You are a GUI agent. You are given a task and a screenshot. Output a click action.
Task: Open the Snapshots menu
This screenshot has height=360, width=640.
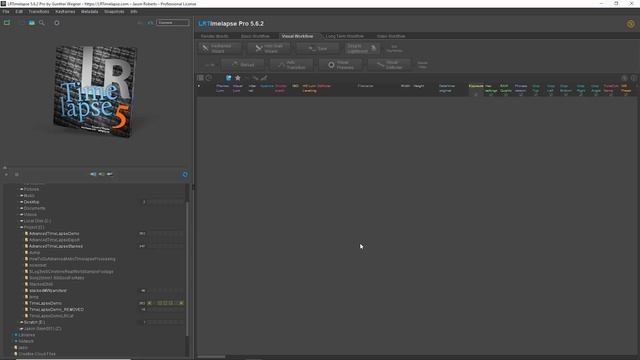(114, 11)
